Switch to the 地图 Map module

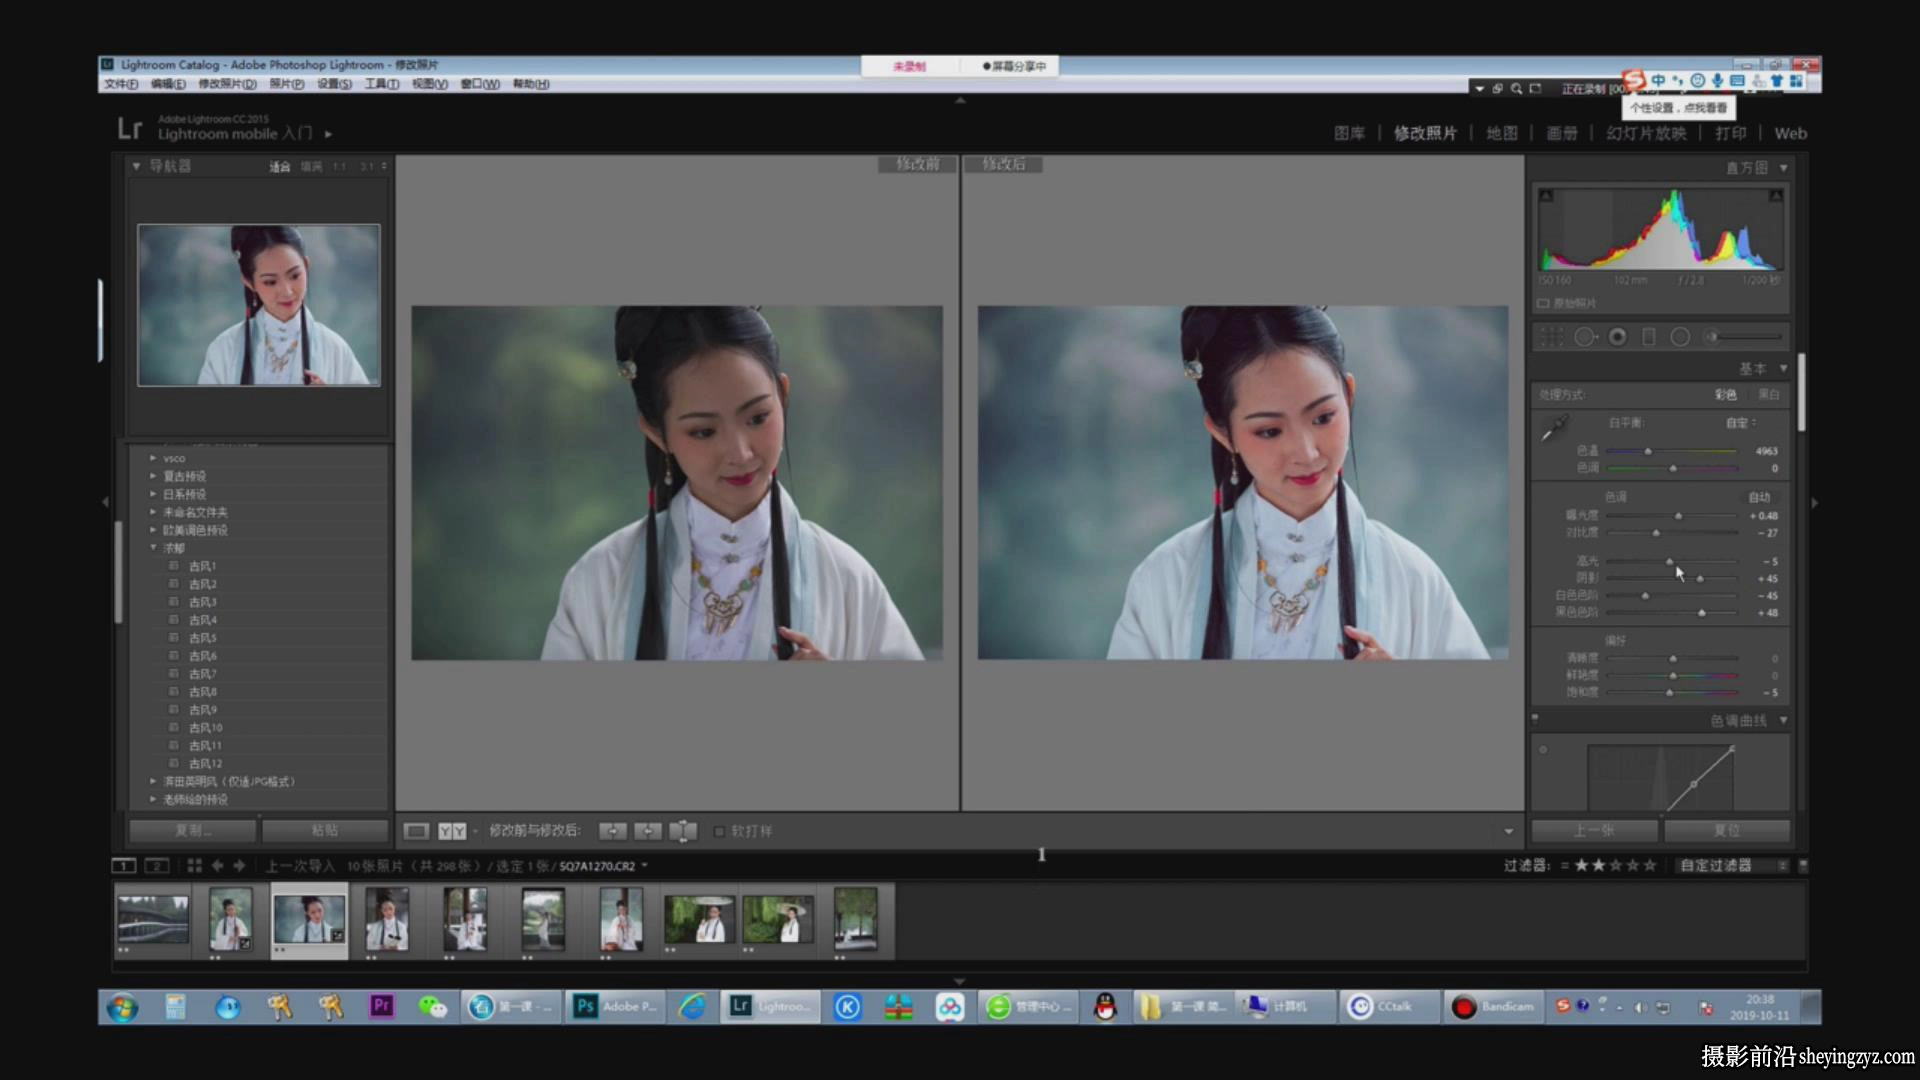tap(1501, 133)
